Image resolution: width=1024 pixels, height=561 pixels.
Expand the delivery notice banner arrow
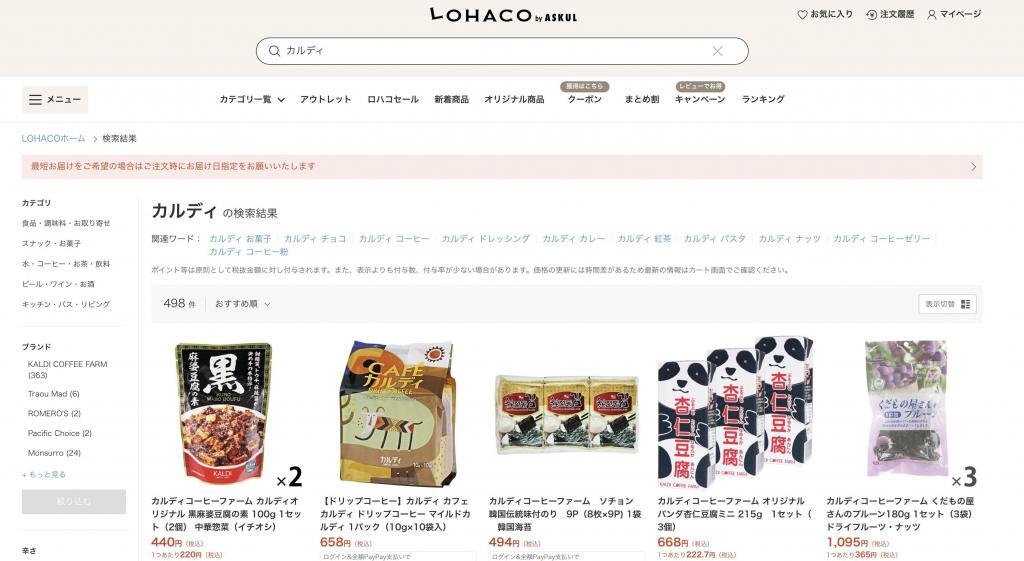coord(973,167)
